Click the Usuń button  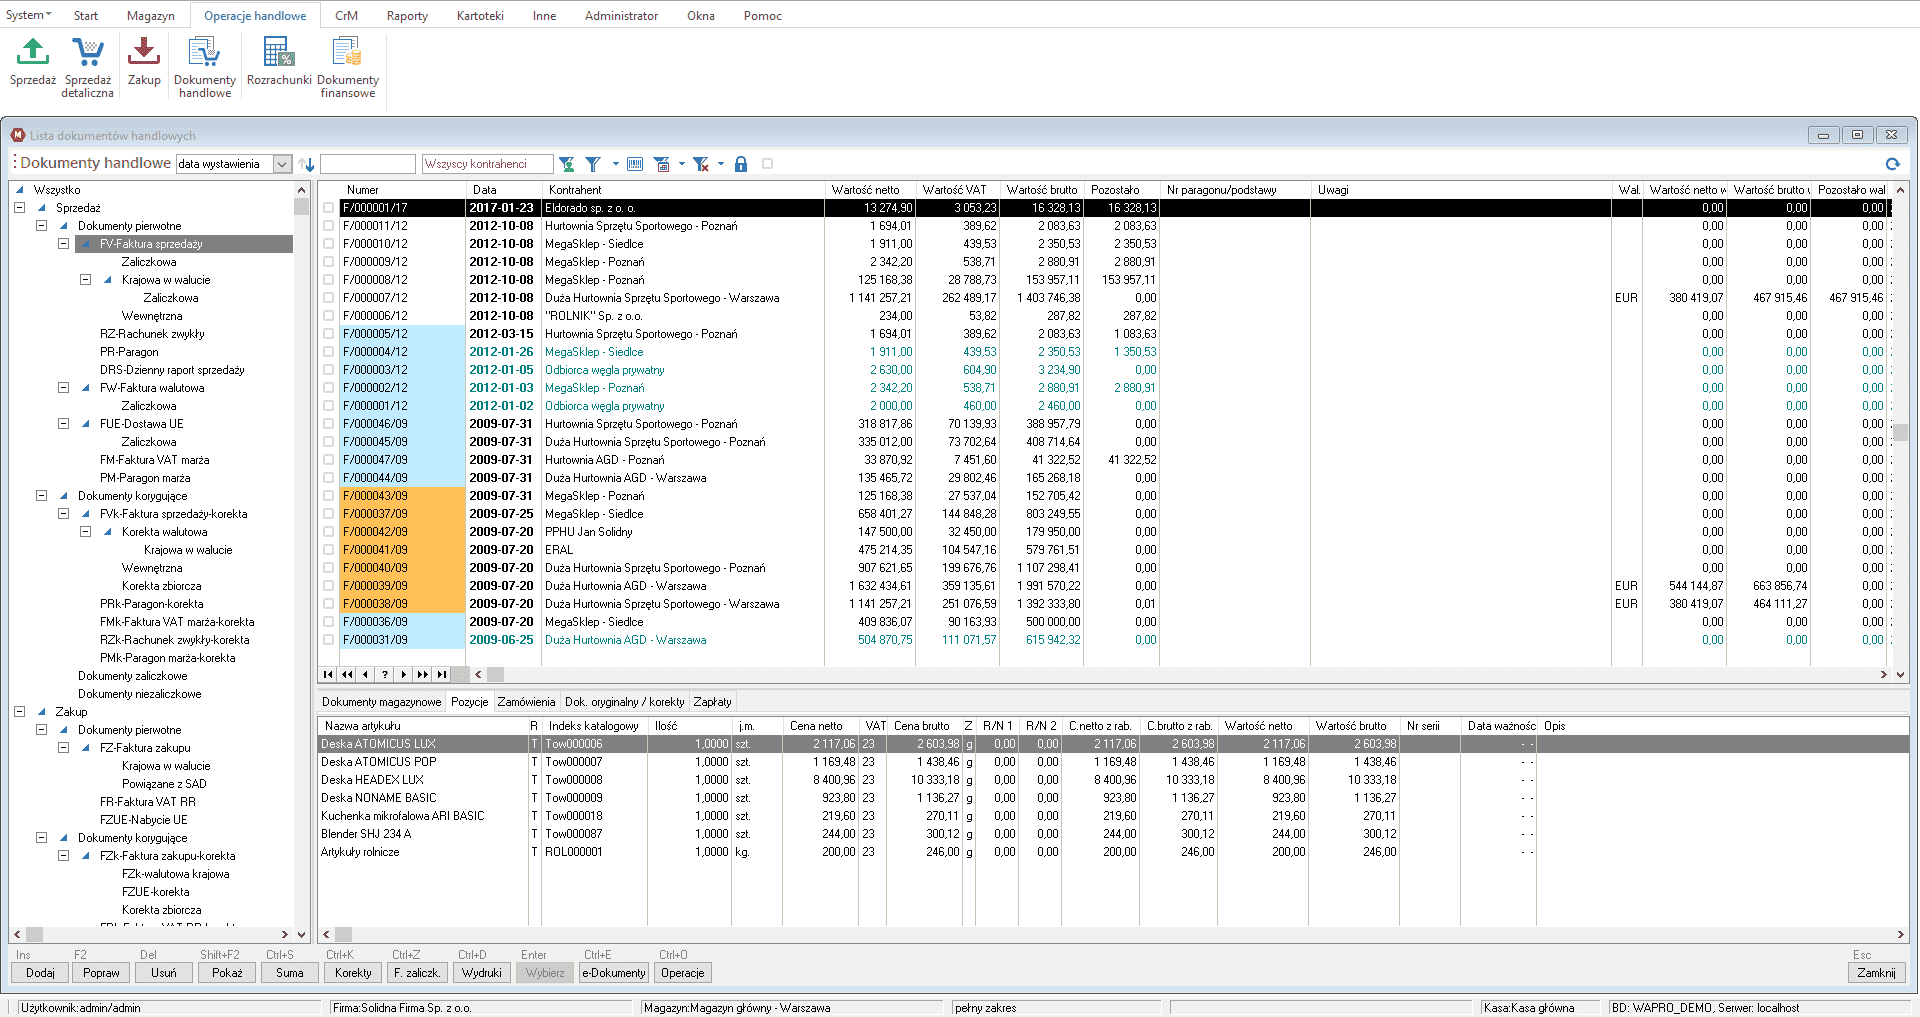(x=164, y=973)
